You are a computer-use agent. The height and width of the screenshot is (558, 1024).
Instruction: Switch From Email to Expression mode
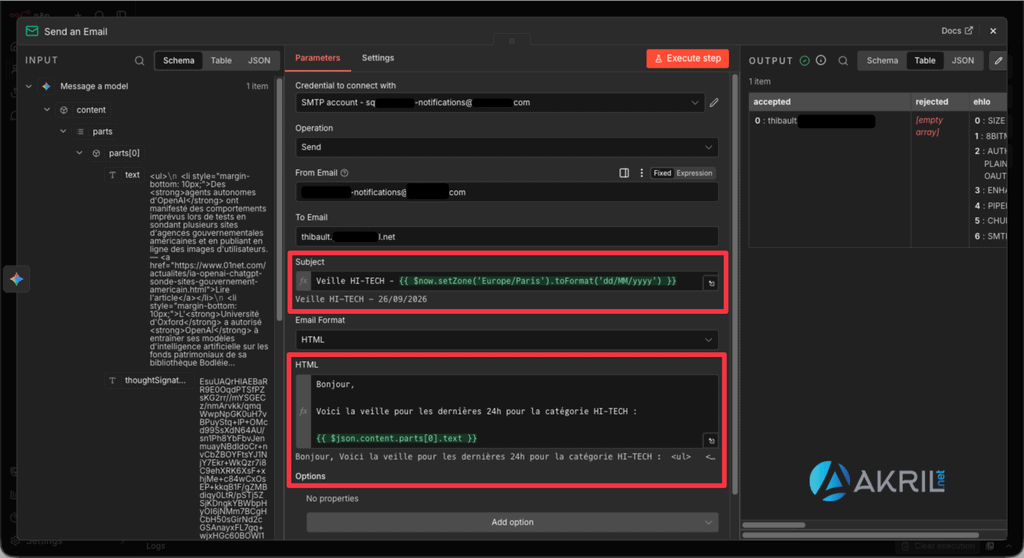694,173
